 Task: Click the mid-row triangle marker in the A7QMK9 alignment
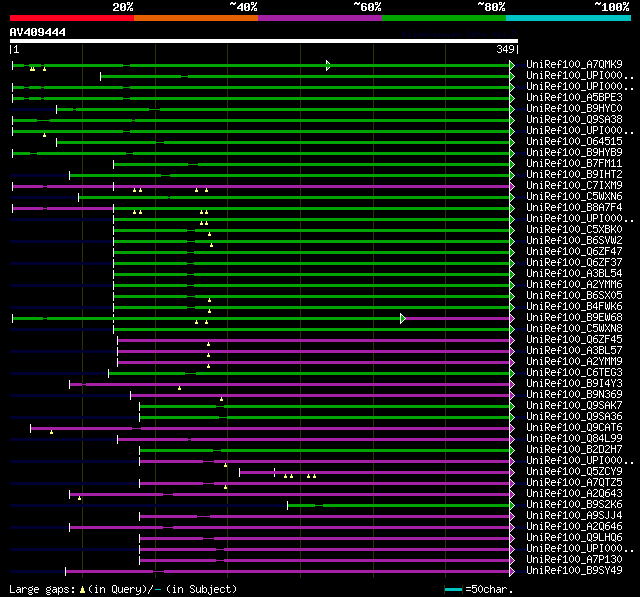[x=328, y=65]
